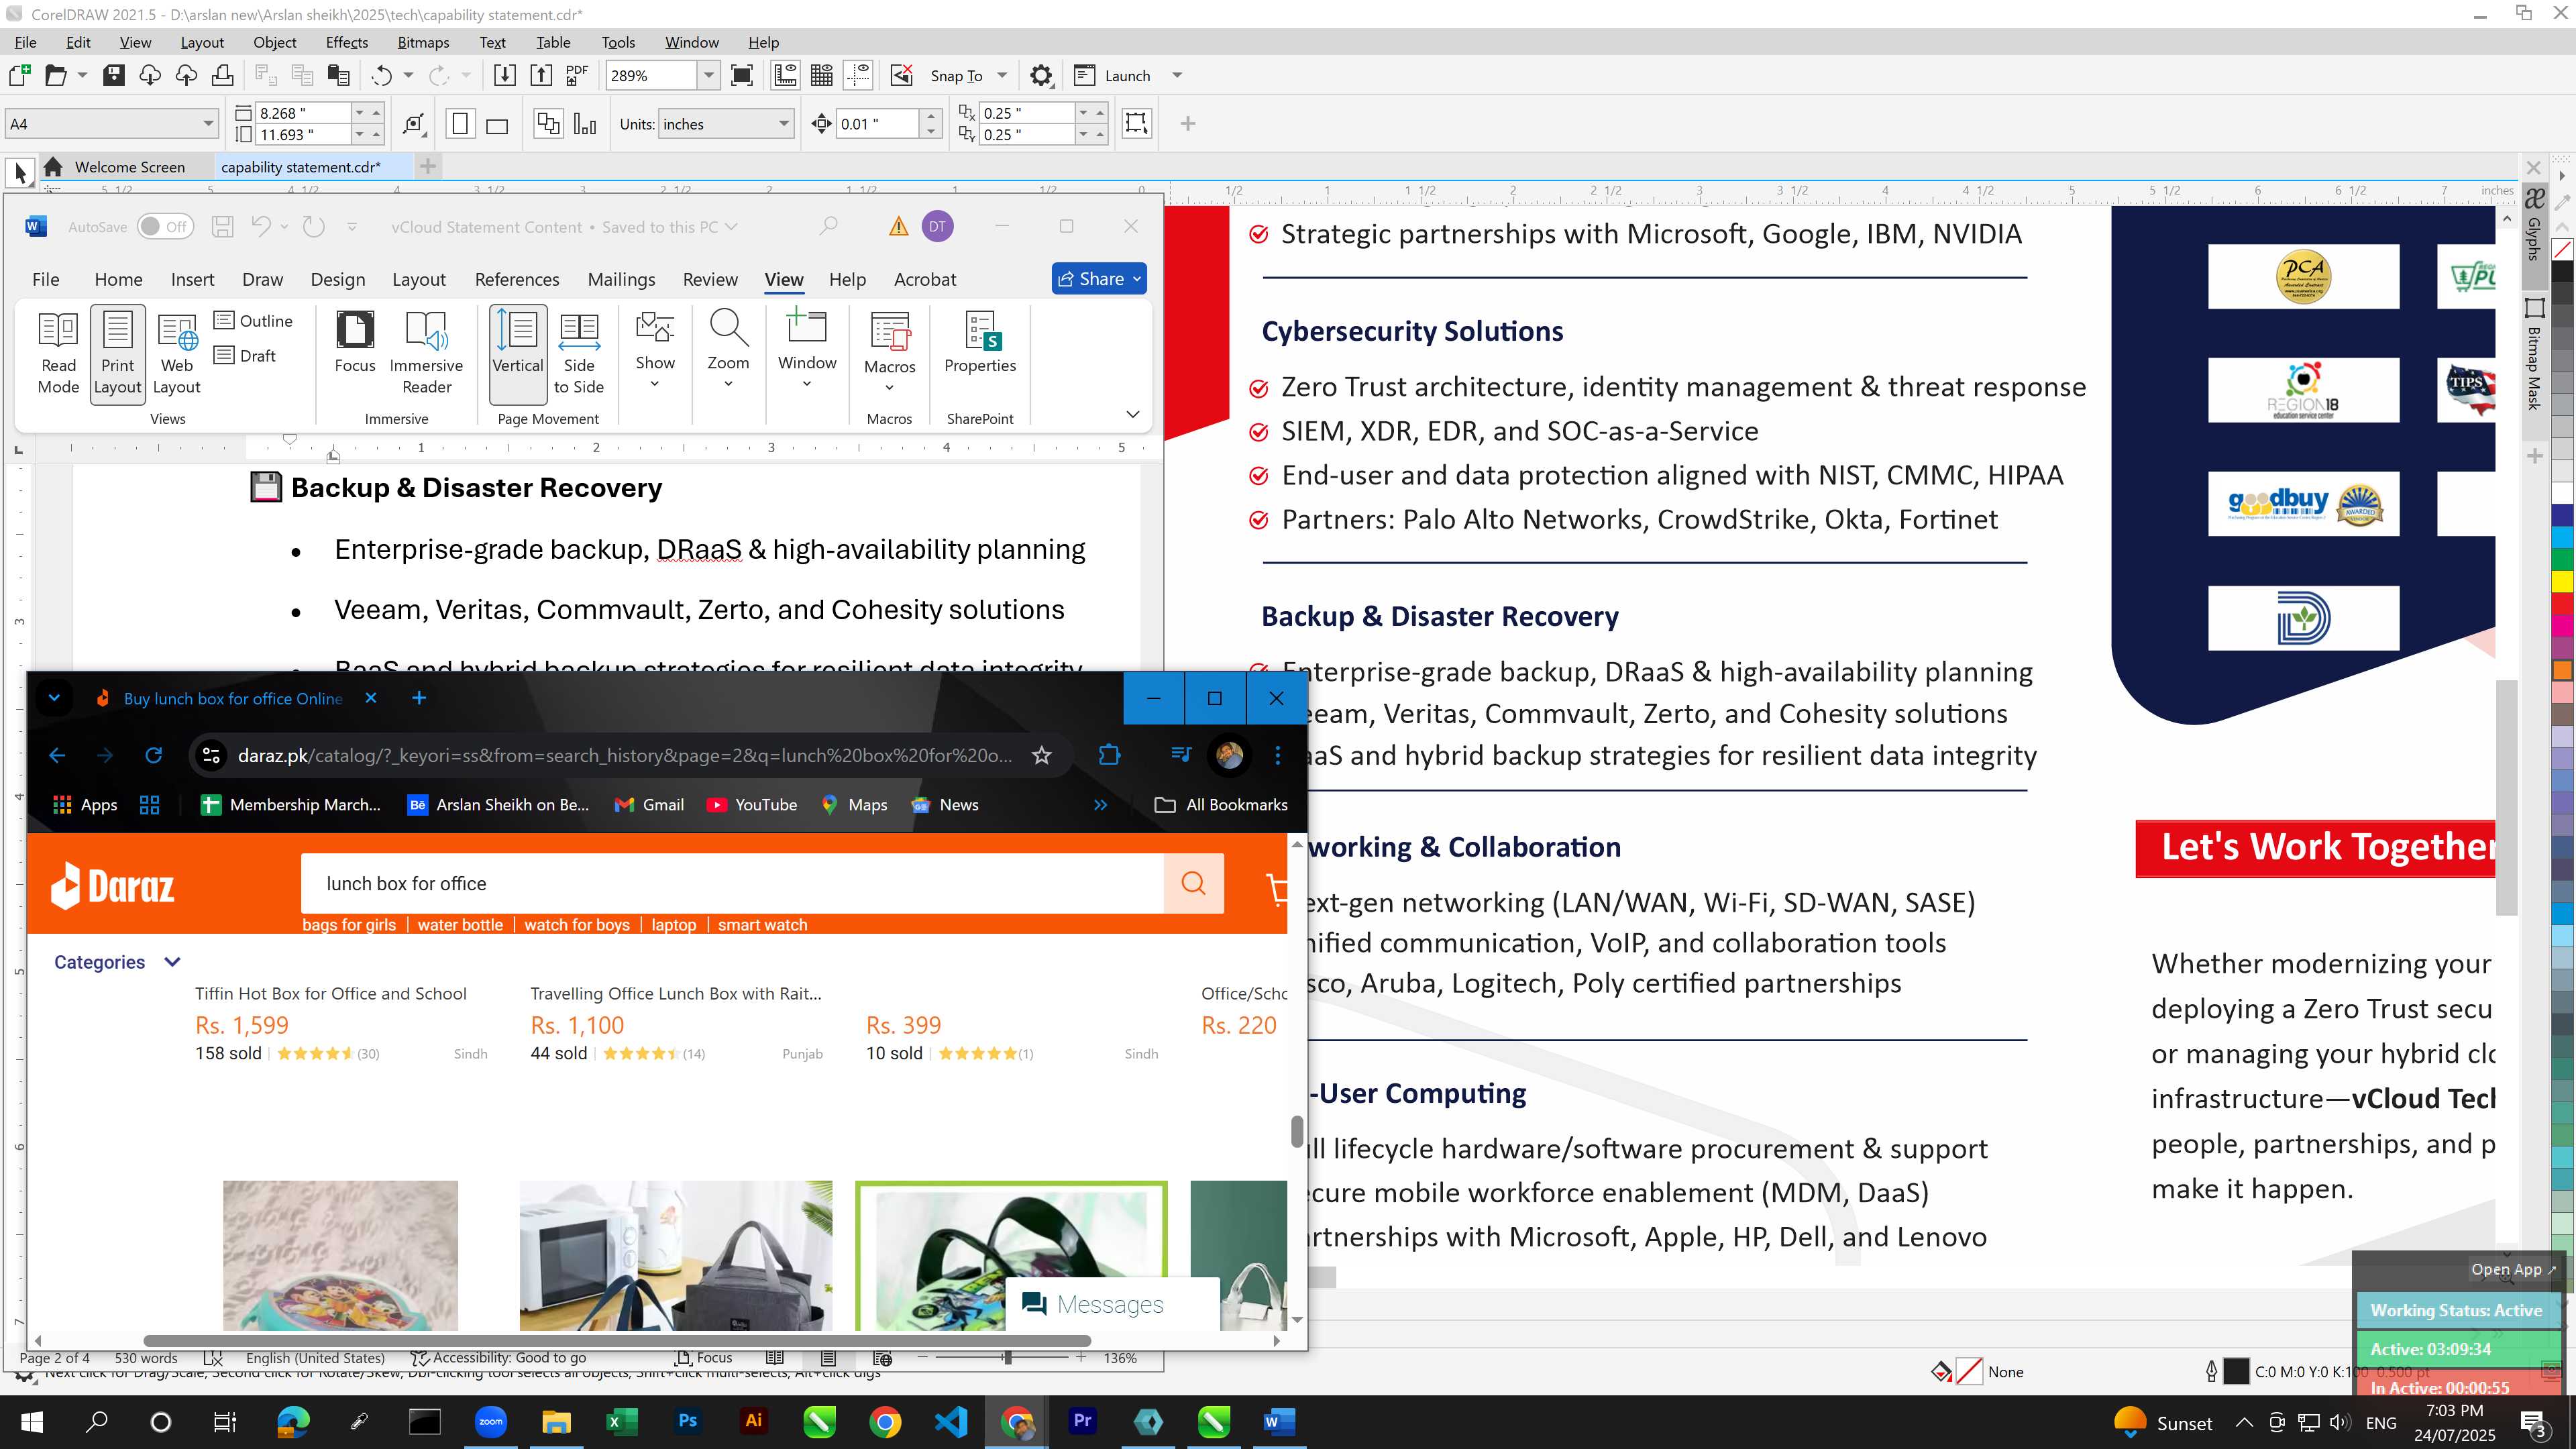Click the lunch box for office search field
This screenshot has height=1449, width=2576.
[x=732, y=883]
